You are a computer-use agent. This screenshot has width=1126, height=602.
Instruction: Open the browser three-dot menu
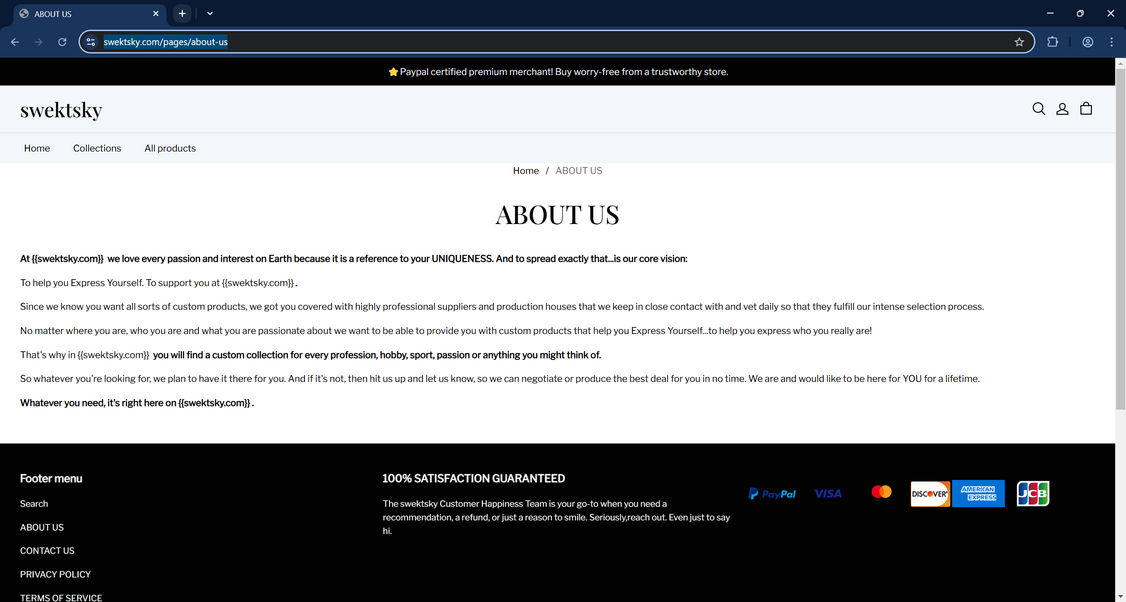(x=1111, y=41)
